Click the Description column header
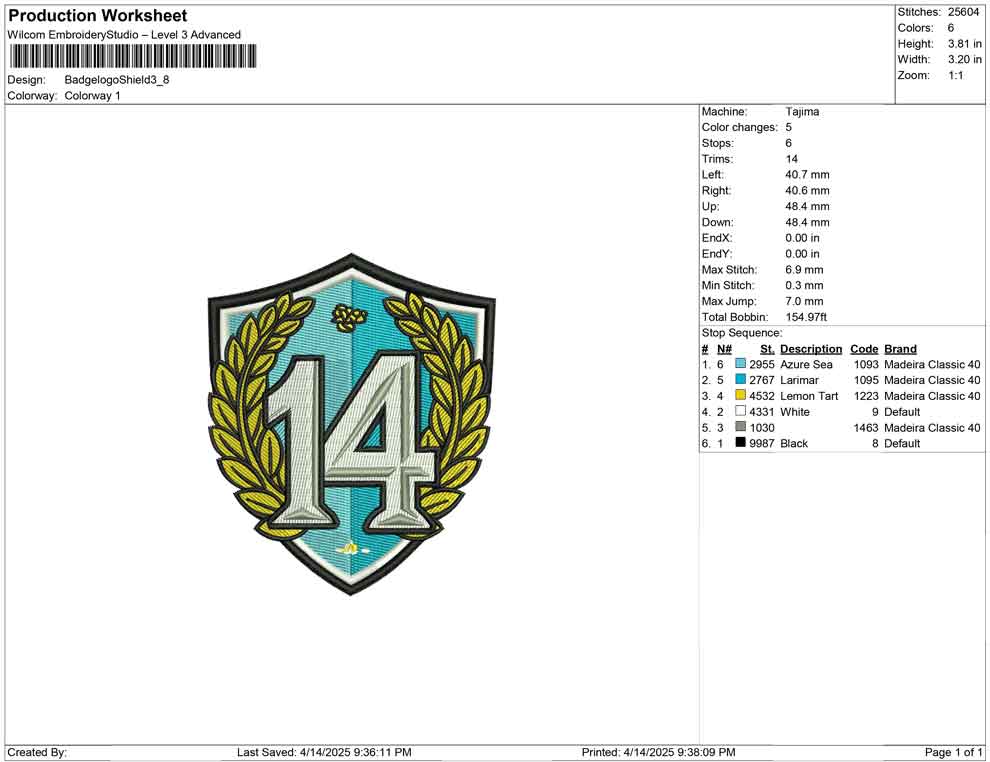Screen dimensions: 990x762 [x=811, y=349]
